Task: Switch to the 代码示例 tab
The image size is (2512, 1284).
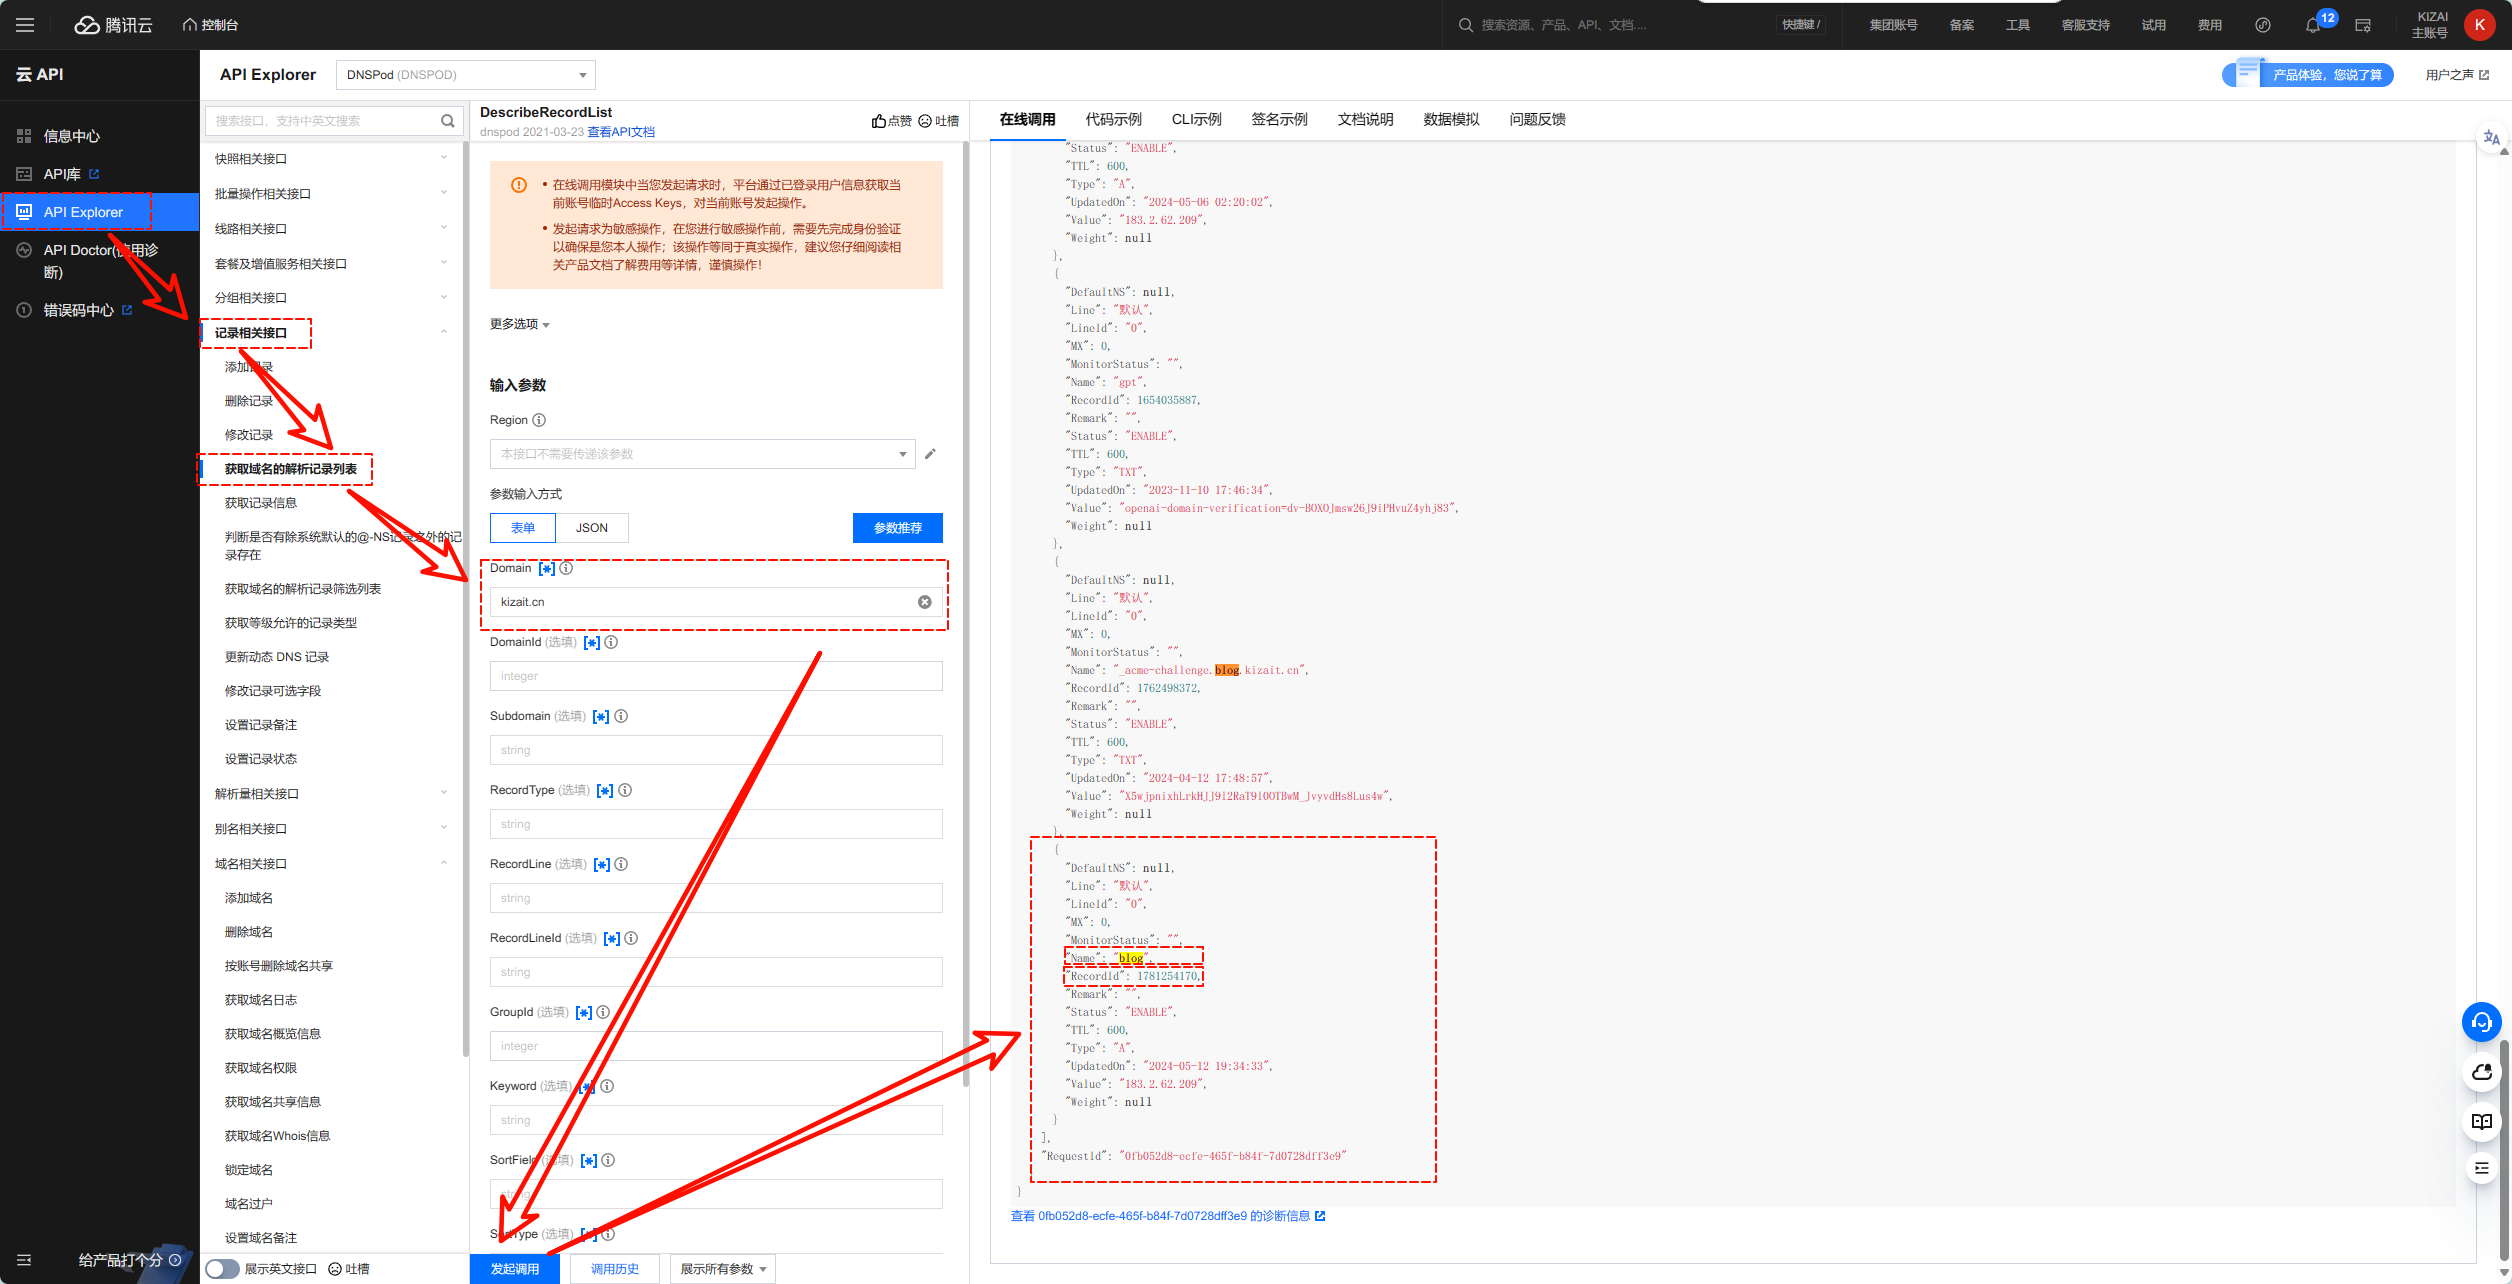Action: (x=1113, y=119)
